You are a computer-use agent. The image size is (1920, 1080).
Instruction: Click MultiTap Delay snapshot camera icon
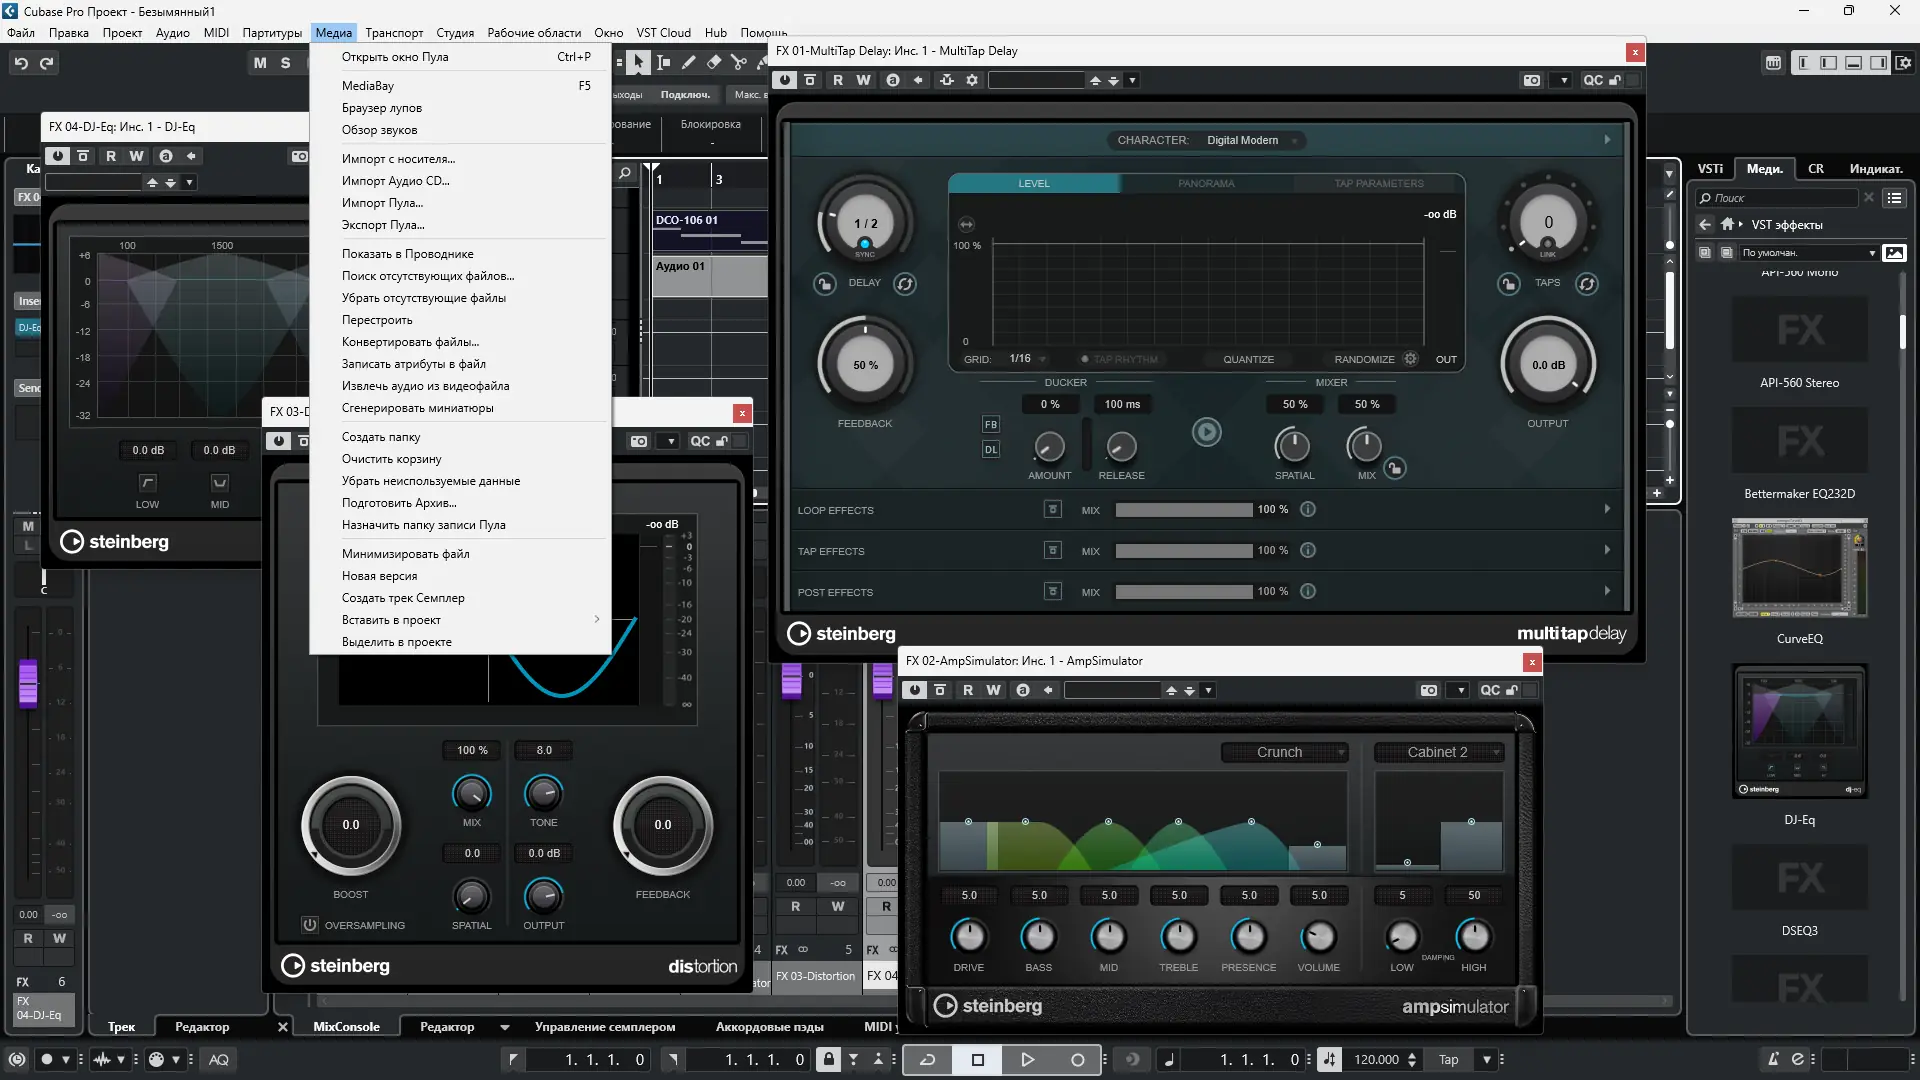point(1531,80)
